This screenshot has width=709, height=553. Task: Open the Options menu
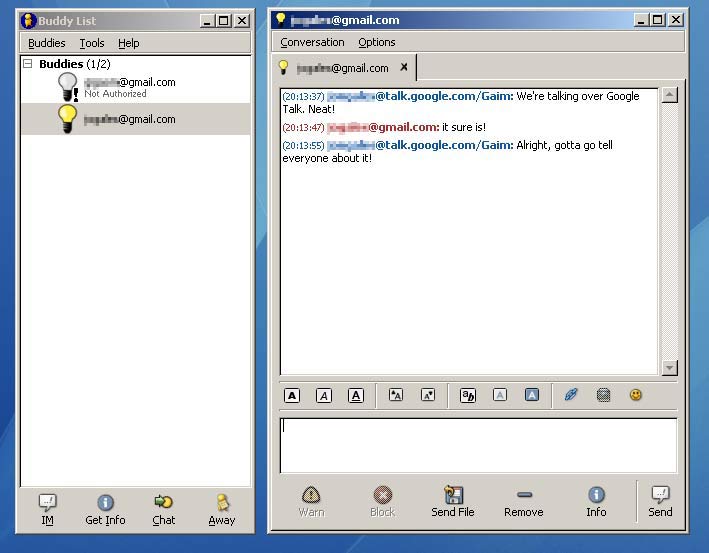pyautogui.click(x=377, y=42)
